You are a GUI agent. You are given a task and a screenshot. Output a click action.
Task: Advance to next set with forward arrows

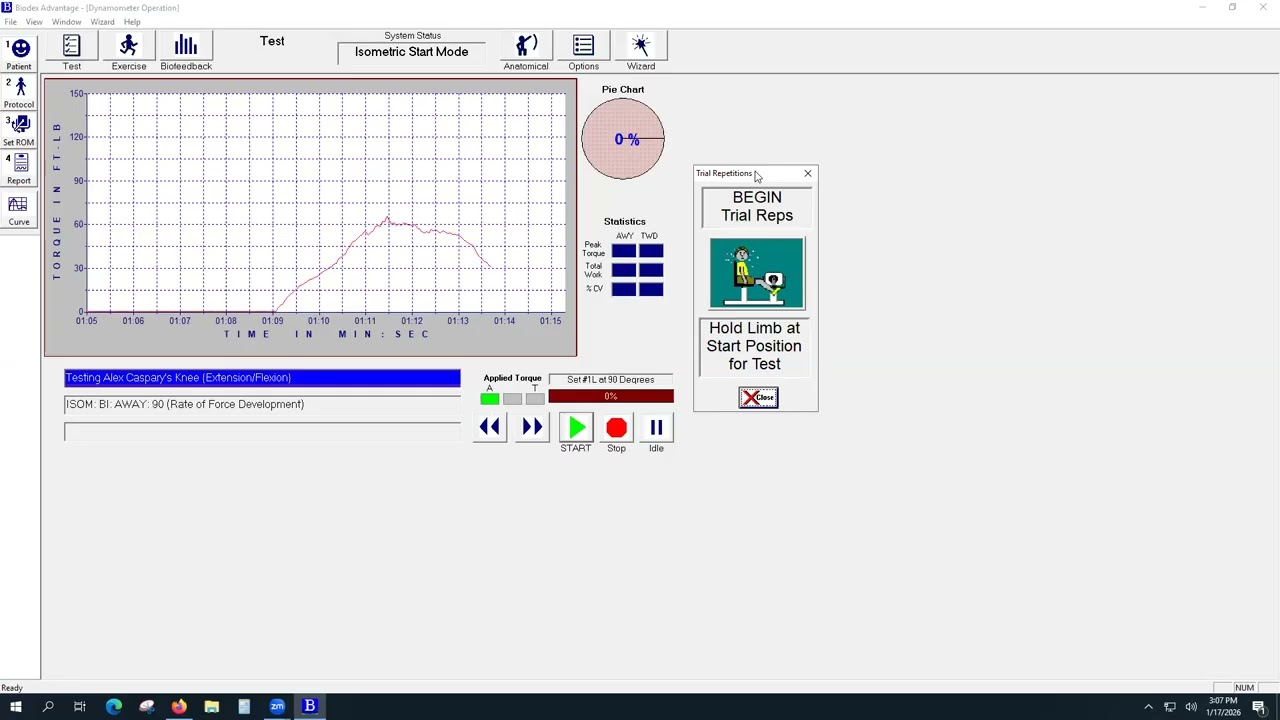pyautogui.click(x=532, y=428)
